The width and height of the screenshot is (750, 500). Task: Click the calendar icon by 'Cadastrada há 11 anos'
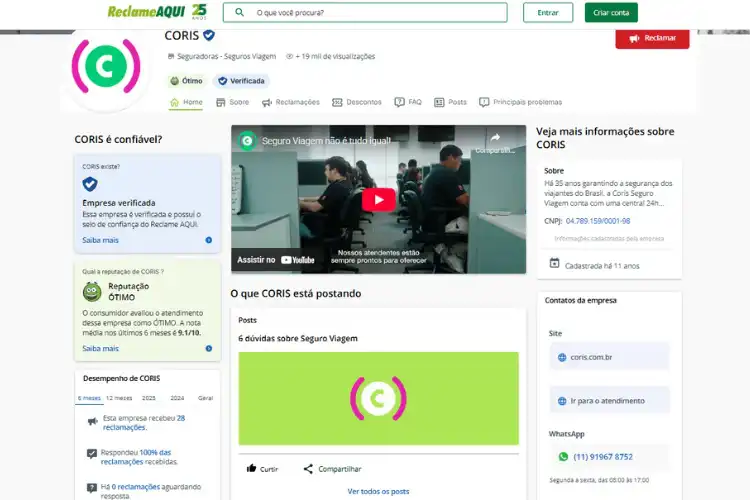click(554, 263)
